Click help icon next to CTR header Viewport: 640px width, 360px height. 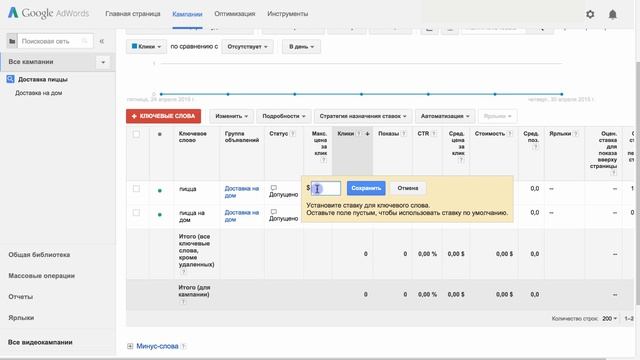click(433, 134)
